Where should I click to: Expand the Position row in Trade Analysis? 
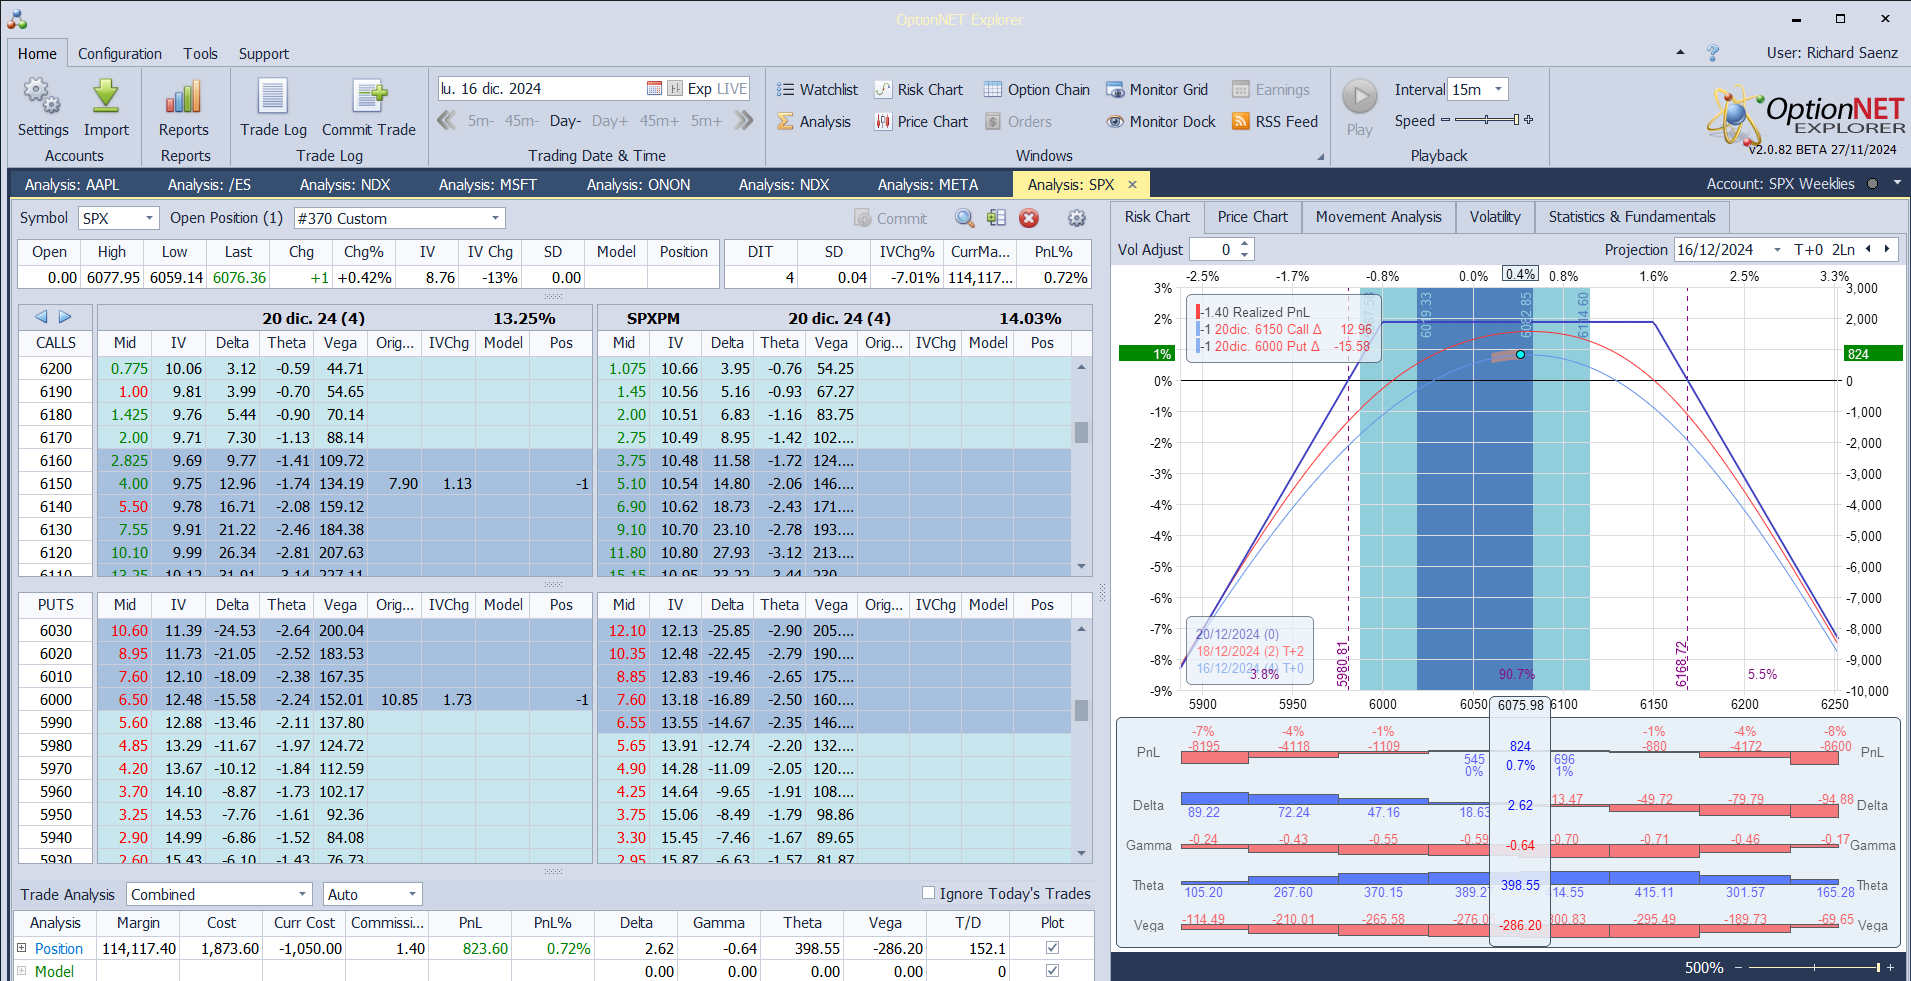[x=22, y=948]
